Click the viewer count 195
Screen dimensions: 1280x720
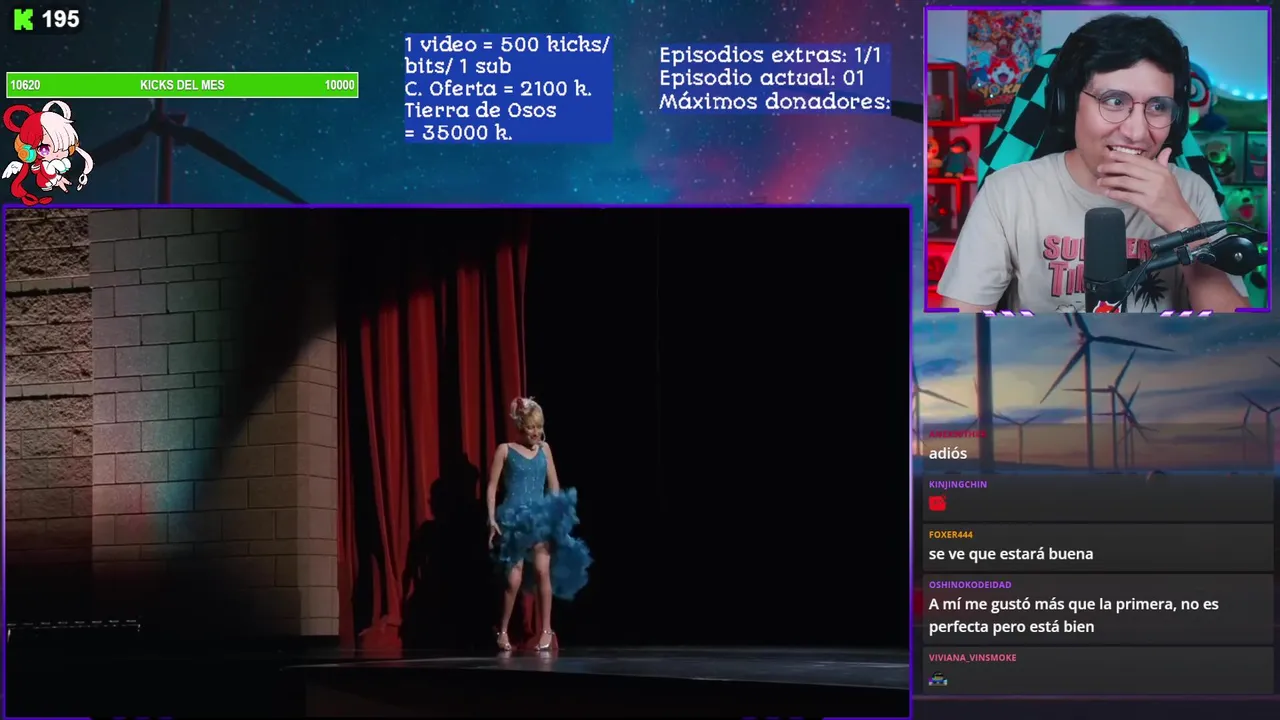point(60,19)
